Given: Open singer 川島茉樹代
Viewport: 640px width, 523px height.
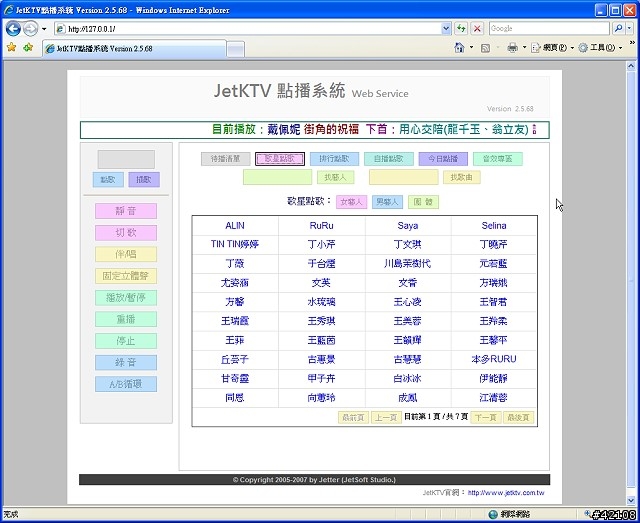Looking at the screenshot, I should (x=407, y=263).
